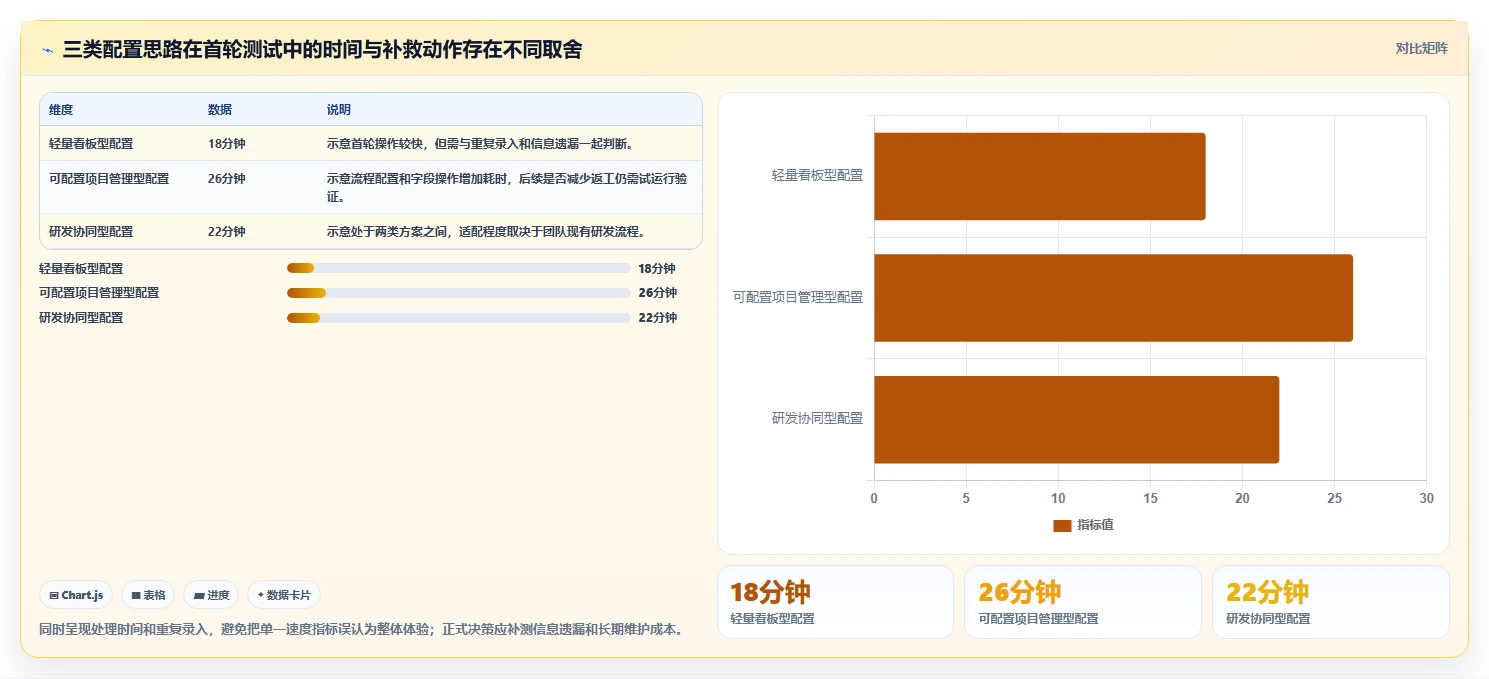The height and width of the screenshot is (679, 1489).
Task: Click description starting 示意流程配置和字段操作
Action: coord(508,187)
